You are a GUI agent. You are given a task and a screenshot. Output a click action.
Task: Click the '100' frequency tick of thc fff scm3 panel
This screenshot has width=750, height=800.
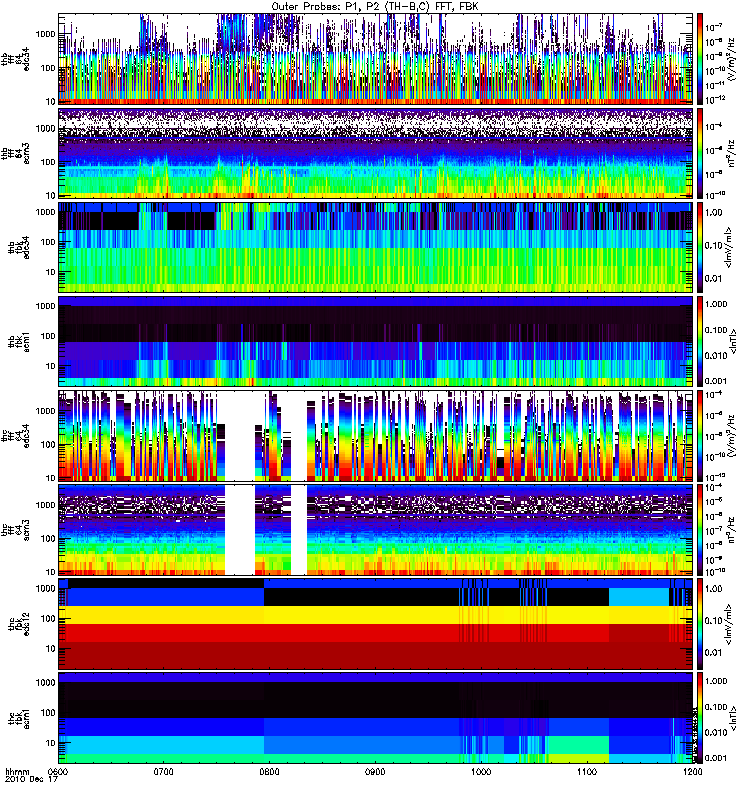(47, 538)
